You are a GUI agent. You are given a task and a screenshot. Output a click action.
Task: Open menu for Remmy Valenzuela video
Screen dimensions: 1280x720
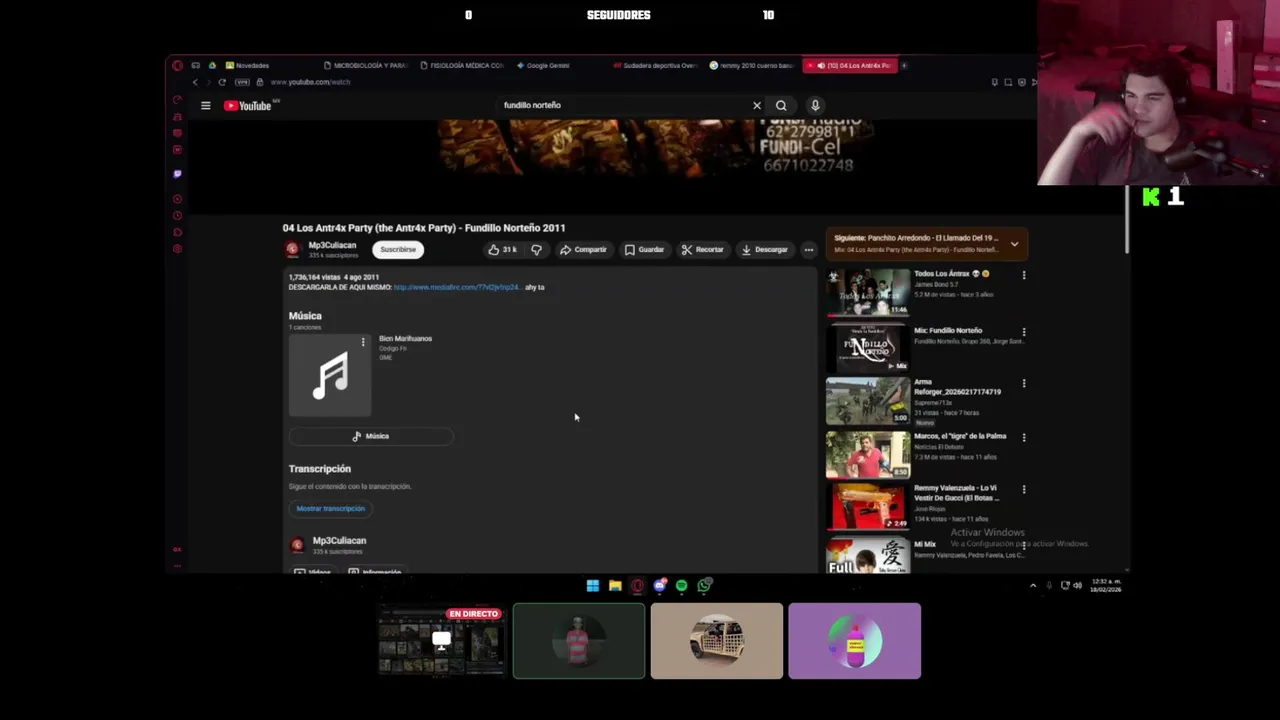pos(1023,489)
